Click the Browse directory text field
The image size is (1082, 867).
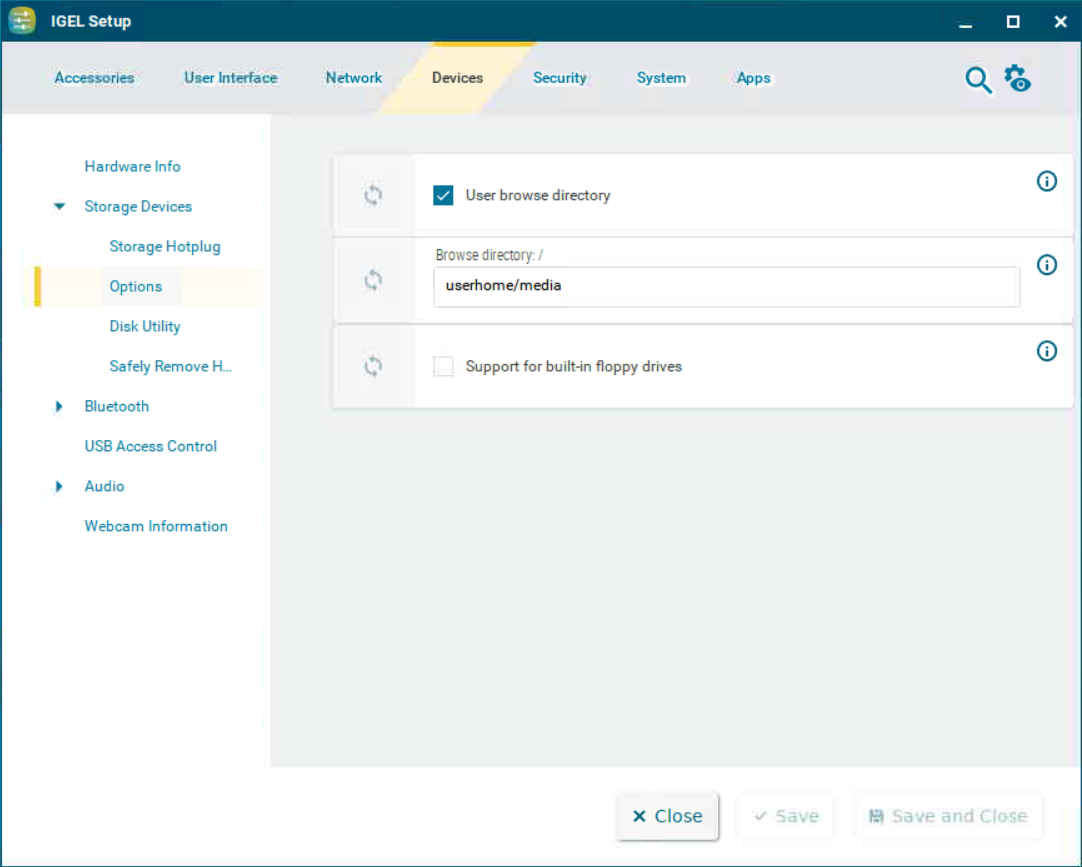point(726,286)
